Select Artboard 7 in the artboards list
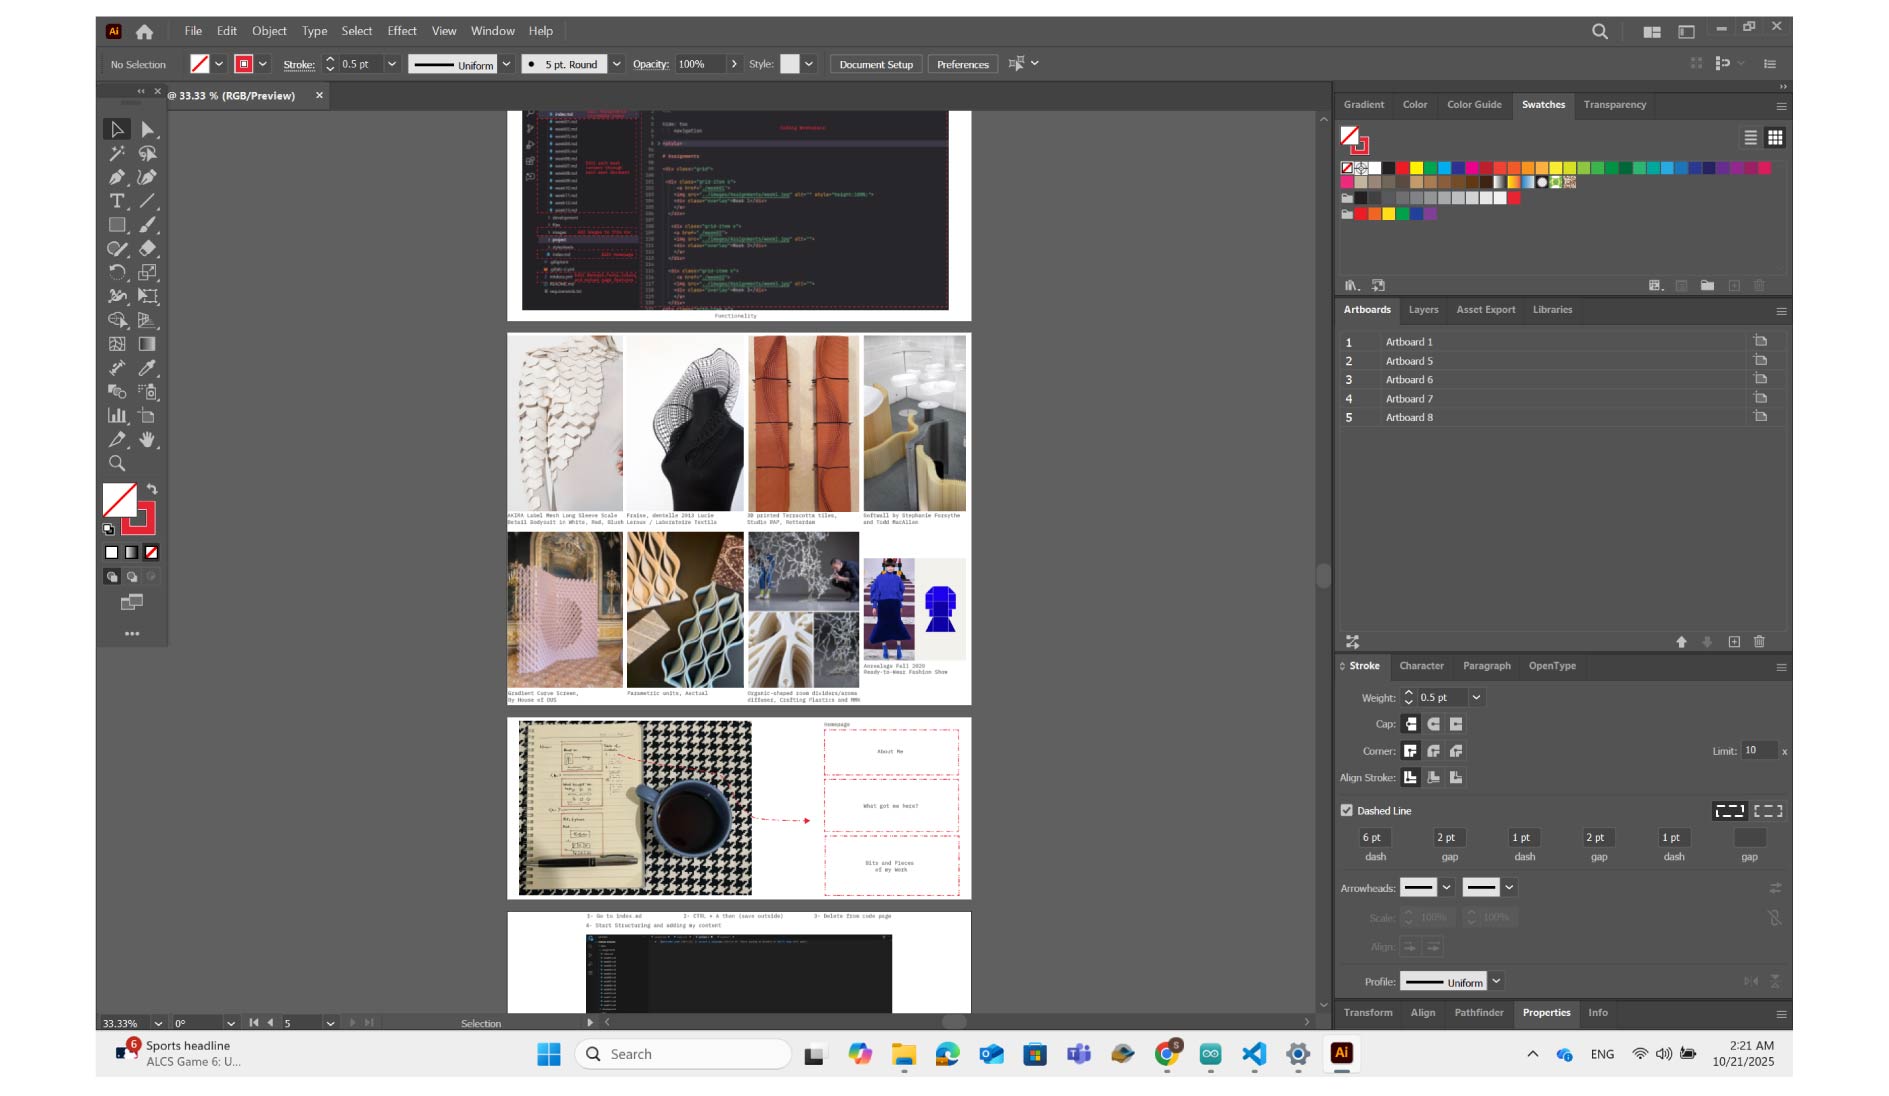 [x=1409, y=399]
